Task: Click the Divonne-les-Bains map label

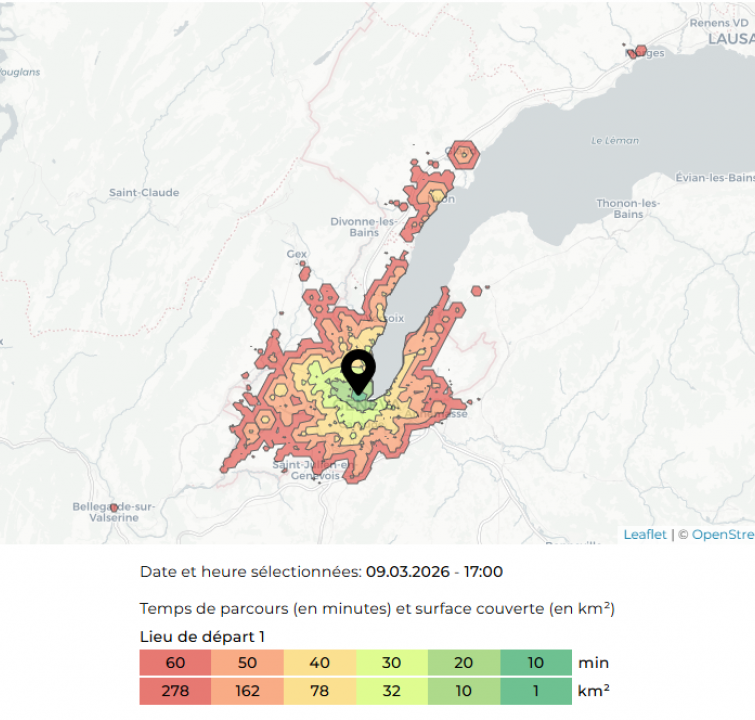Action: tap(364, 226)
